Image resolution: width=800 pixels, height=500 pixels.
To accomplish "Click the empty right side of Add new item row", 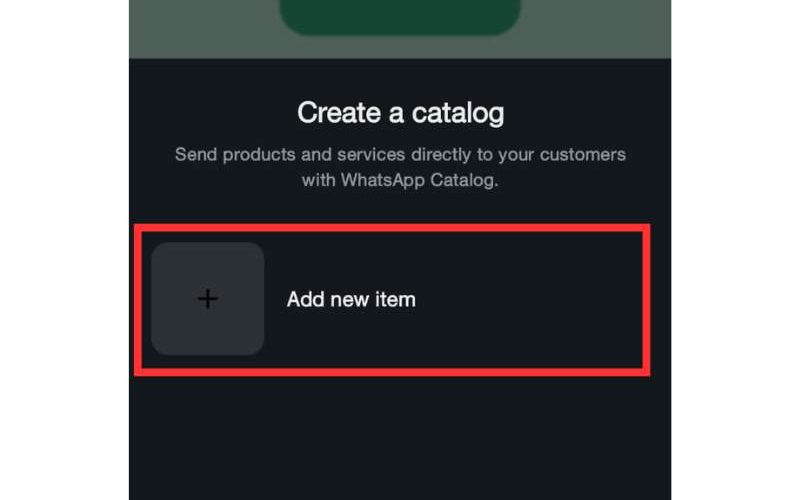I will (531, 299).
